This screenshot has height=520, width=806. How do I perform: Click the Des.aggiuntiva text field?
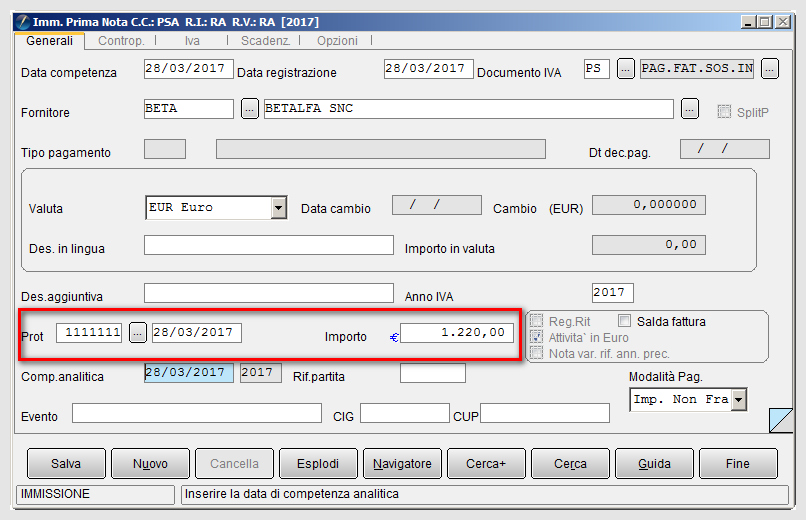(269, 293)
